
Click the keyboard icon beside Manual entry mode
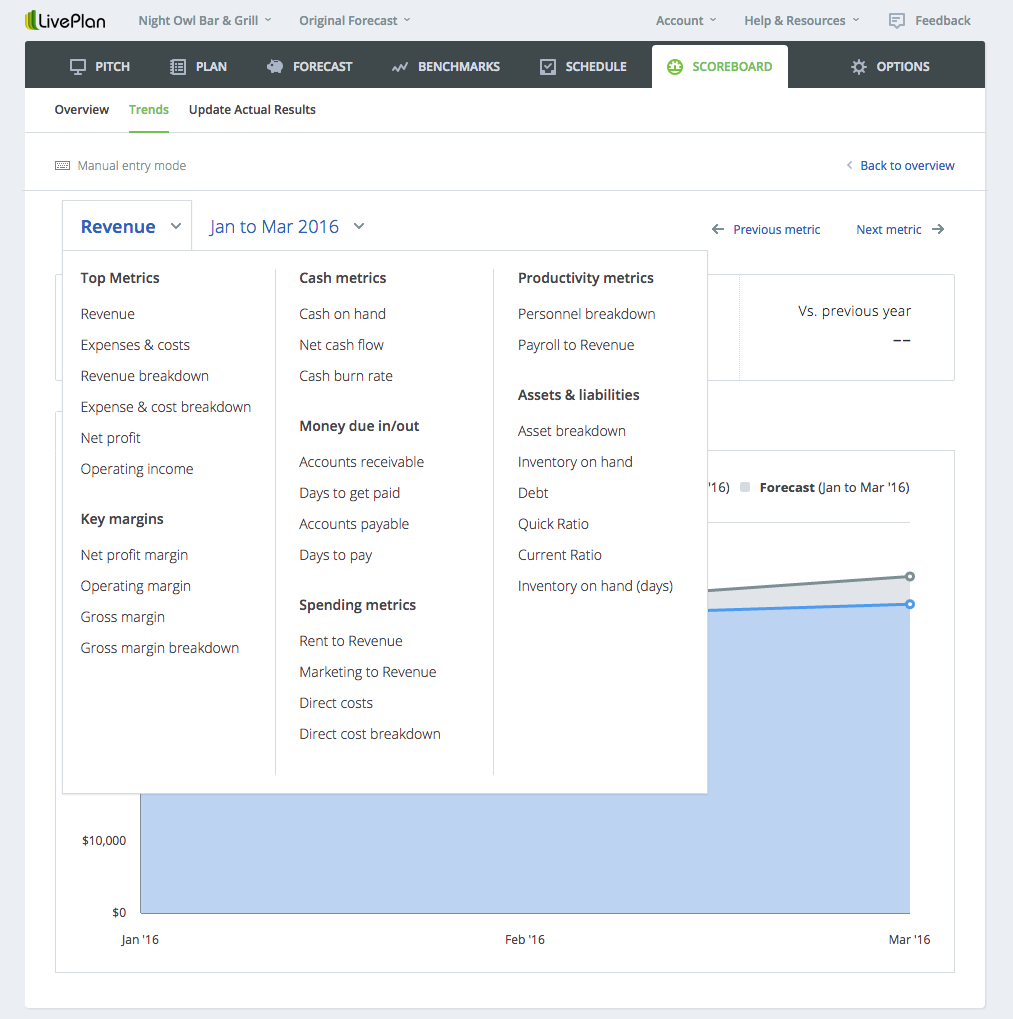coord(62,166)
